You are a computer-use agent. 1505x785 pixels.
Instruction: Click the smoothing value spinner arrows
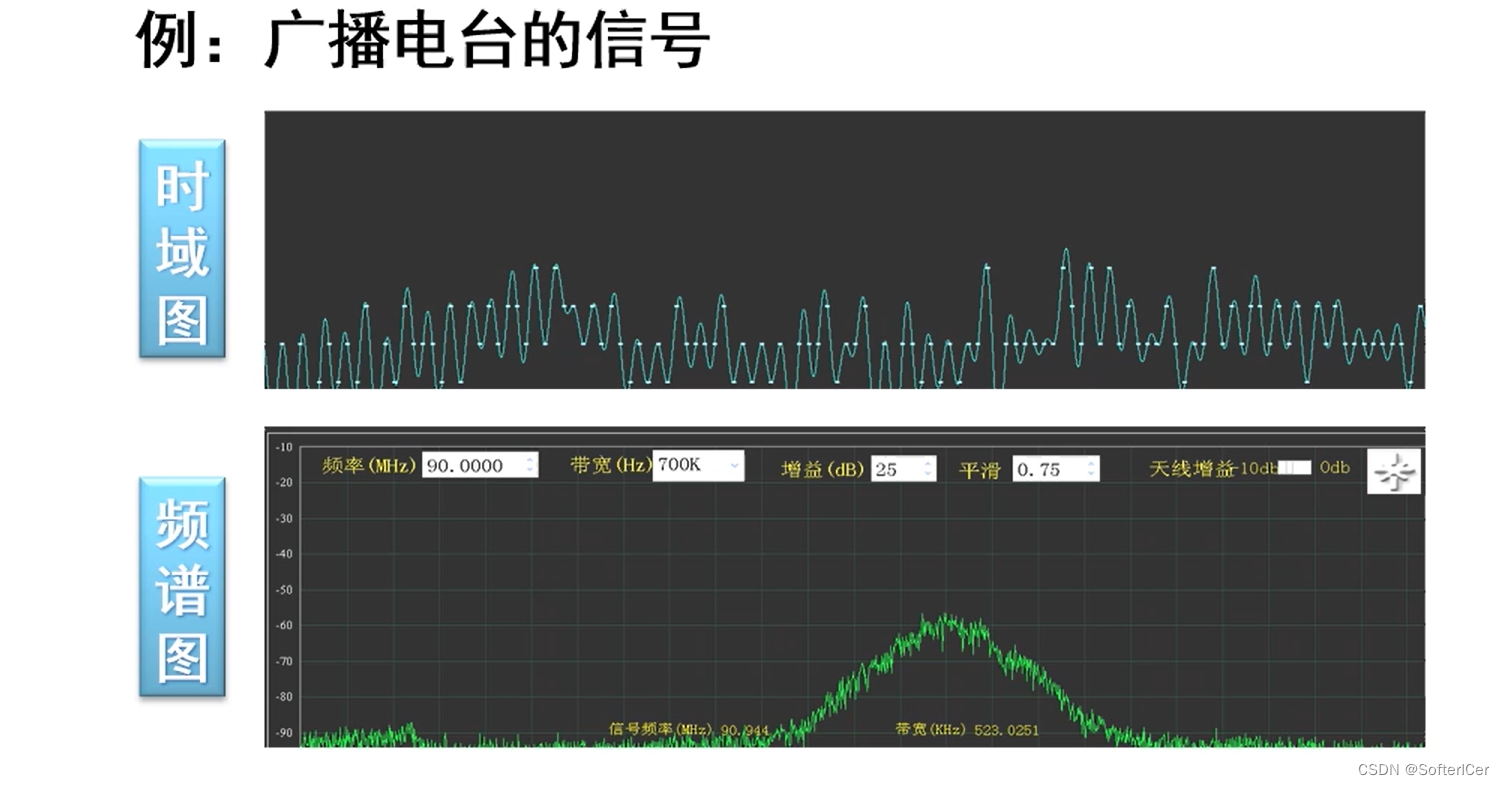click(1090, 468)
